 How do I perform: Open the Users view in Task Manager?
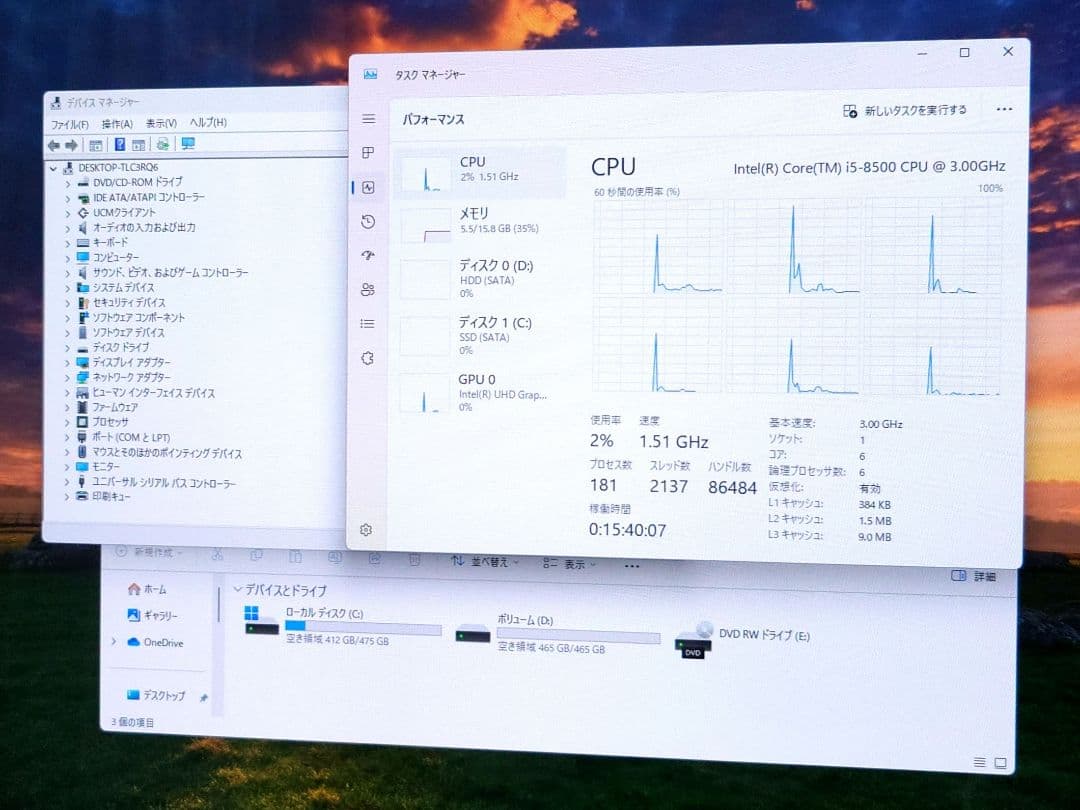coord(367,289)
